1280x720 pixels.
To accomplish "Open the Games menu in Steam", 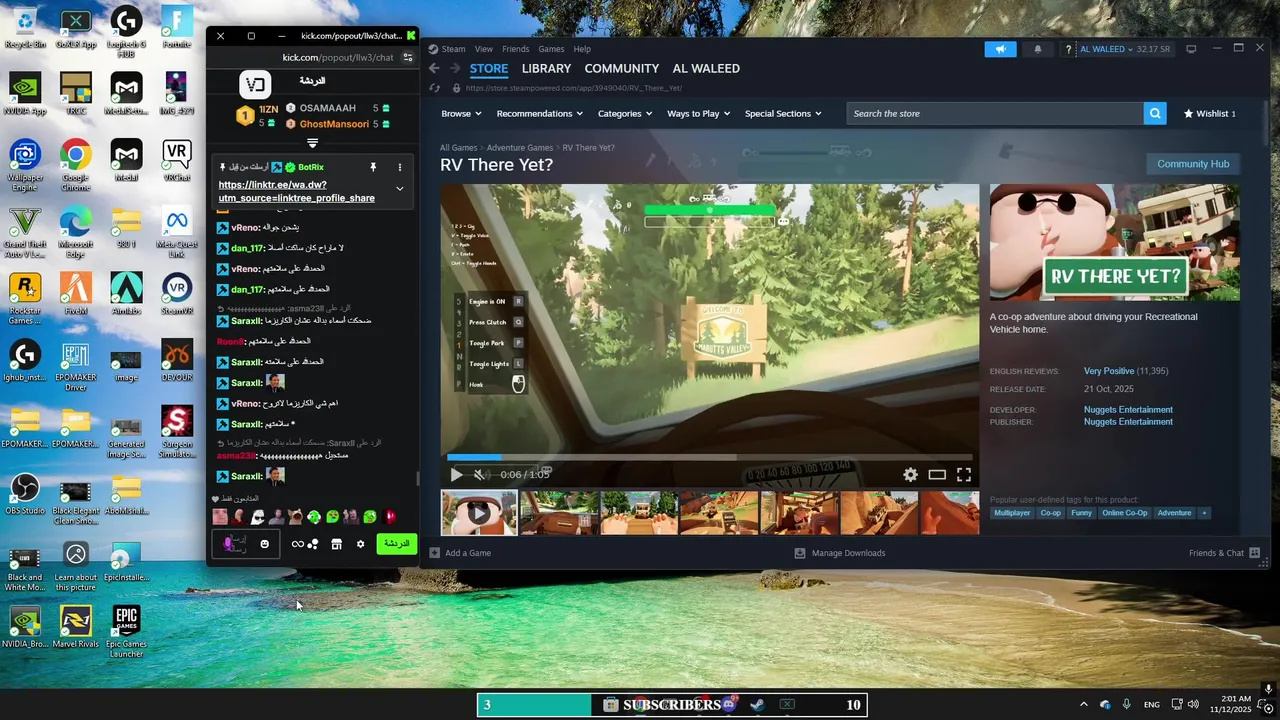I will coord(551,49).
